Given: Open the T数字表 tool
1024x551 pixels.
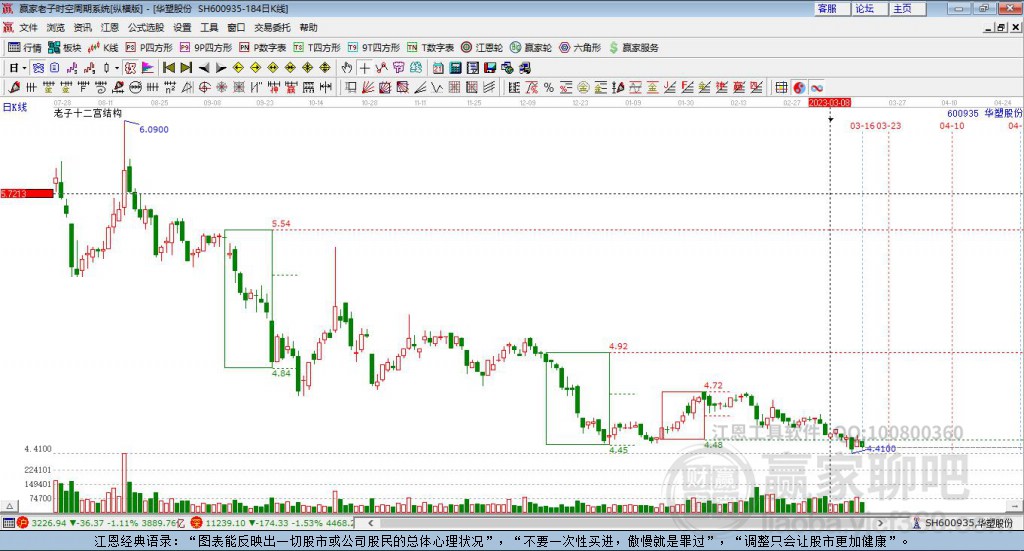Looking at the screenshot, I should pyautogui.click(x=430, y=48).
